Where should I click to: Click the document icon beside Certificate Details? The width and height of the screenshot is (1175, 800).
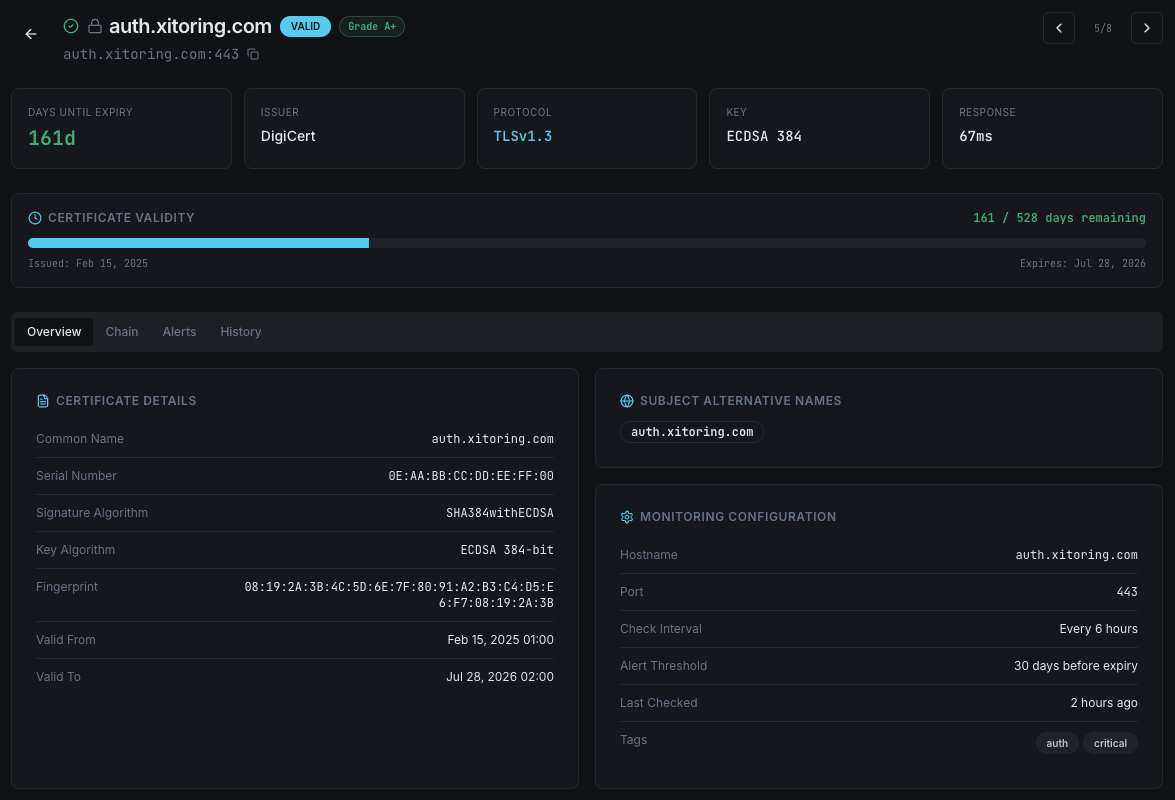pyautogui.click(x=43, y=400)
